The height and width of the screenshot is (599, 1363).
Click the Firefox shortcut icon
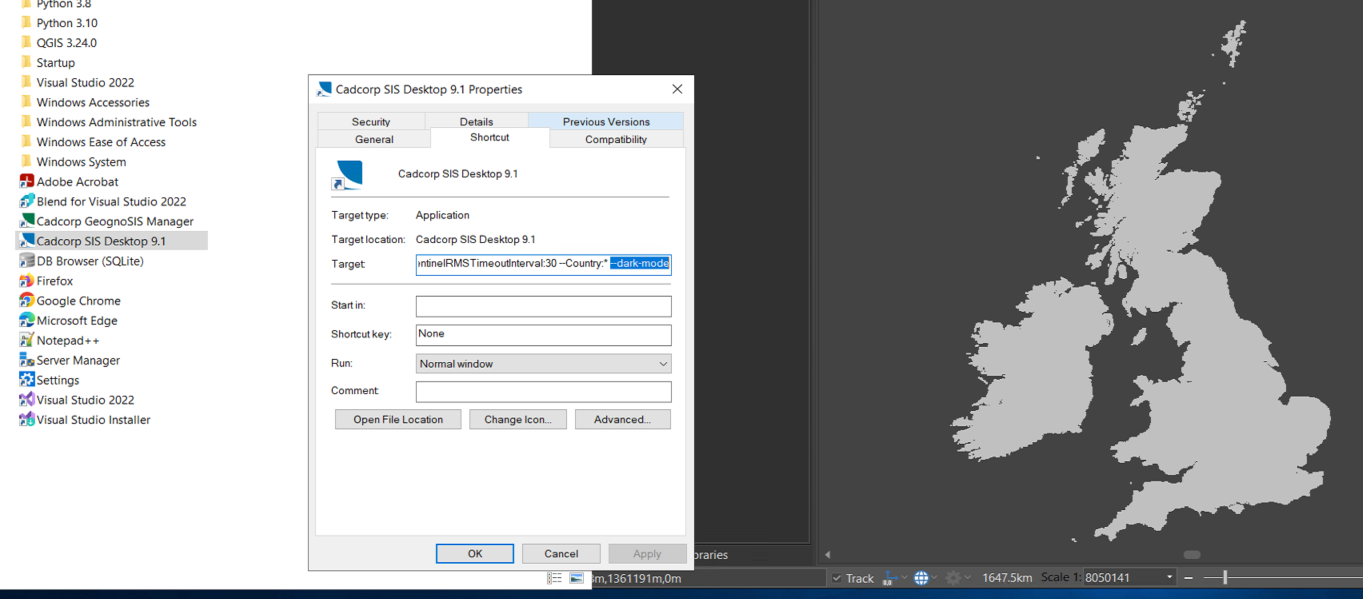point(27,281)
